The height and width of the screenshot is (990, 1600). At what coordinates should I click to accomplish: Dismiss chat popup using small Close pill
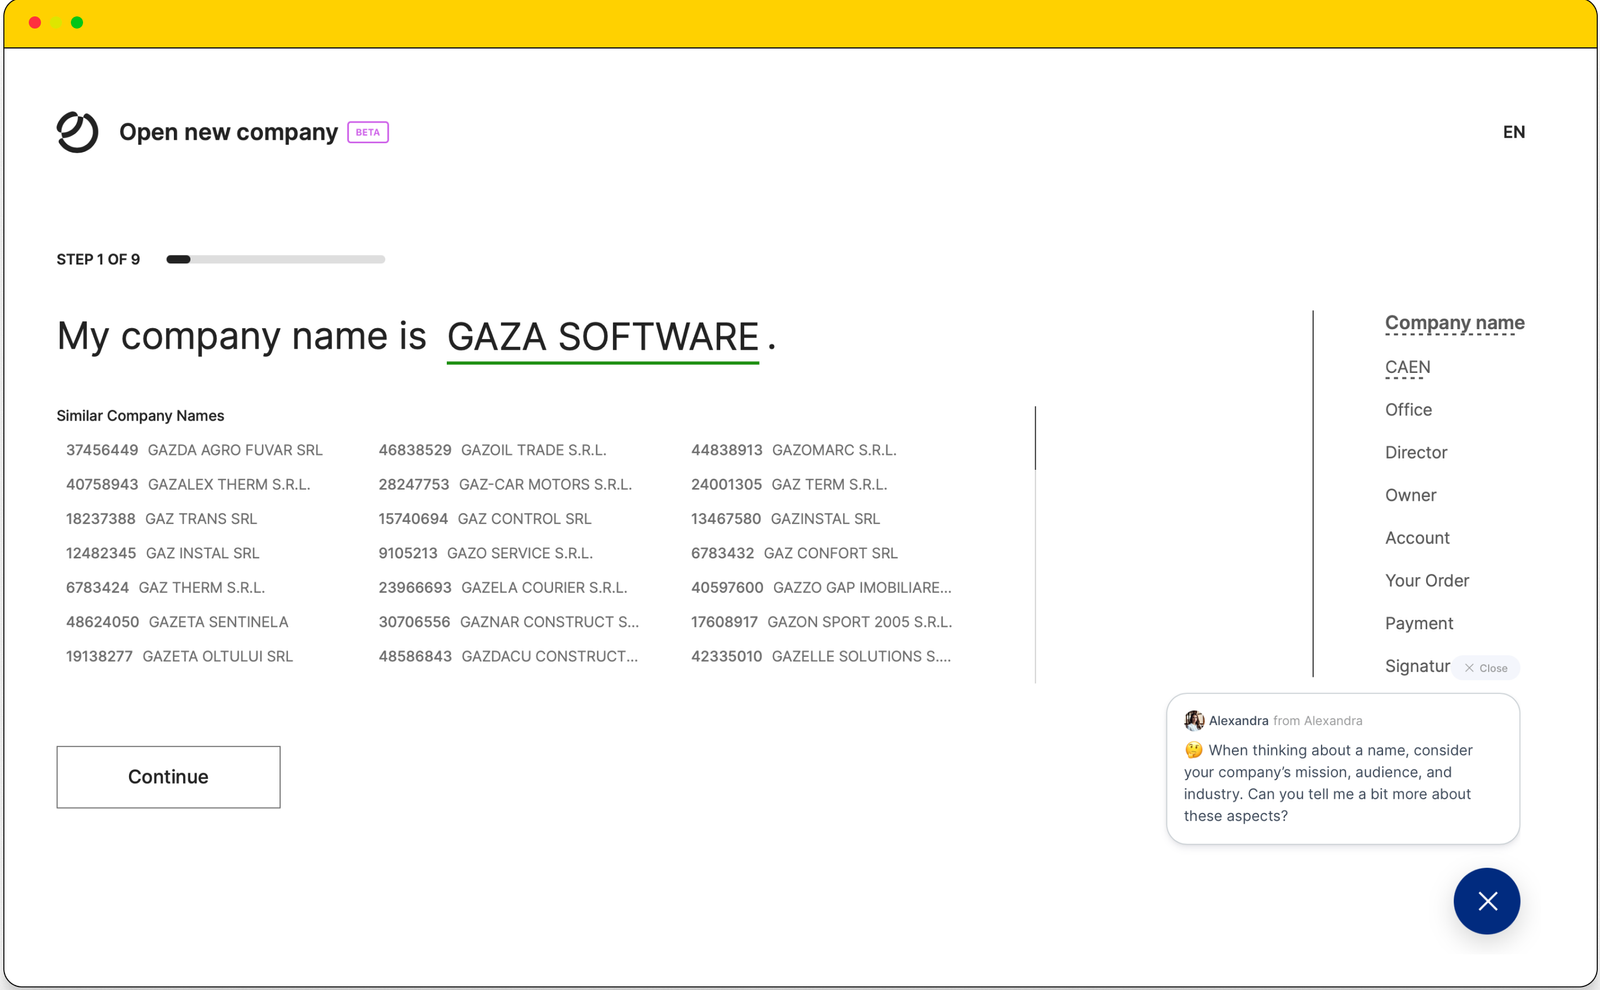[1486, 668]
